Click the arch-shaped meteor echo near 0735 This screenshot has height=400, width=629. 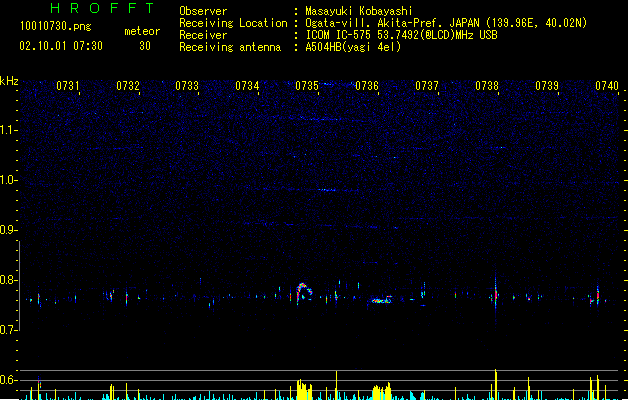click(304, 293)
